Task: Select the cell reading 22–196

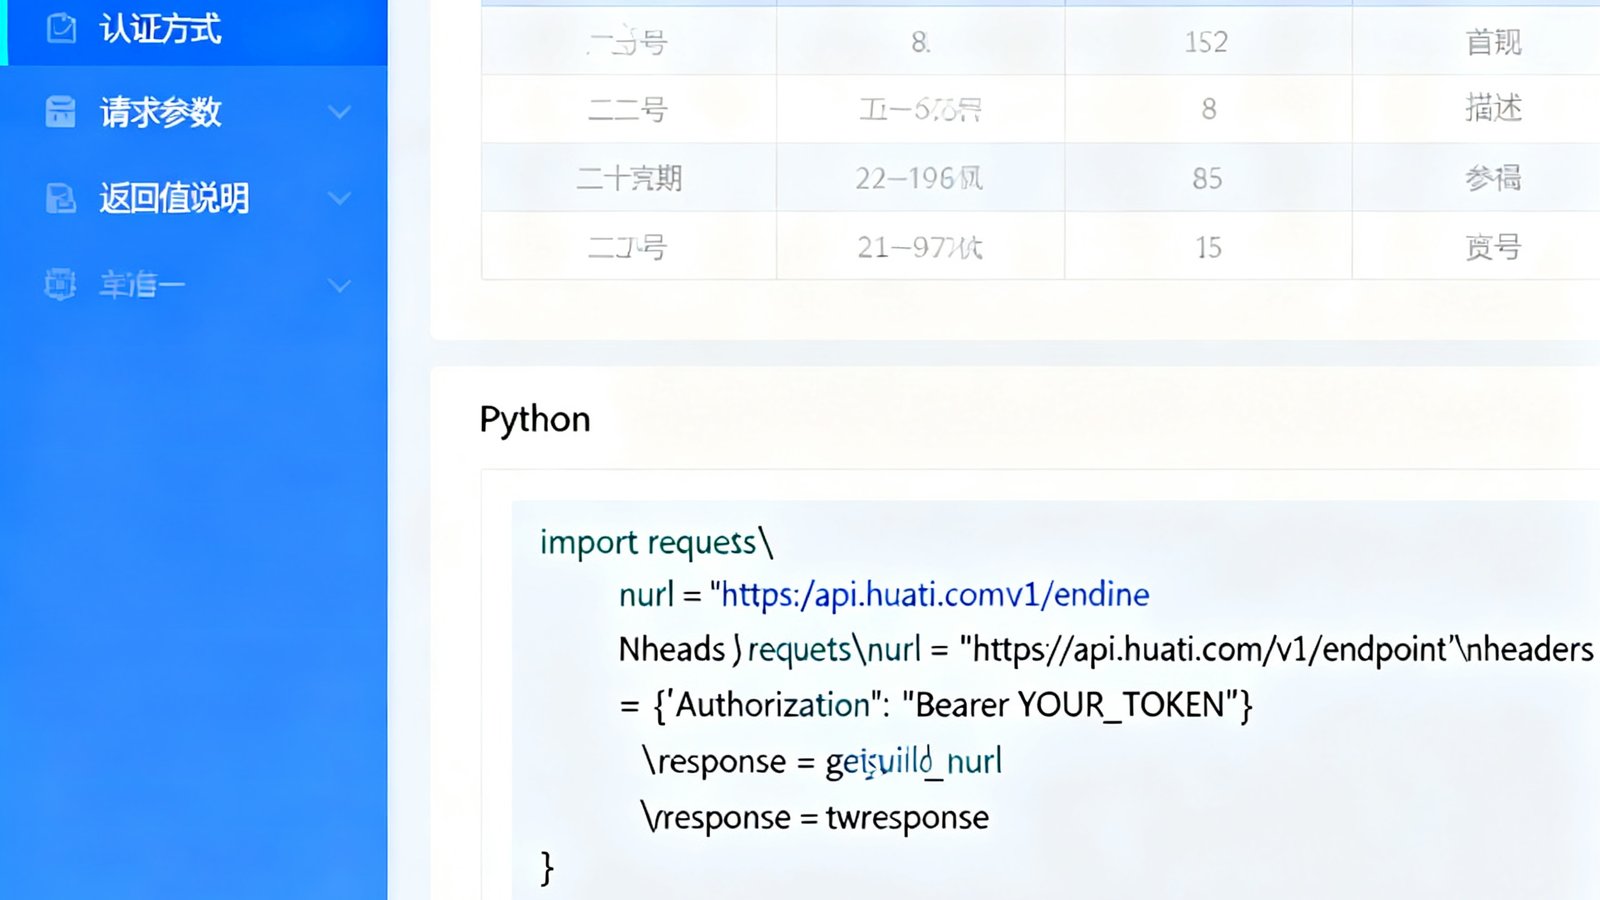Action: tap(920, 178)
